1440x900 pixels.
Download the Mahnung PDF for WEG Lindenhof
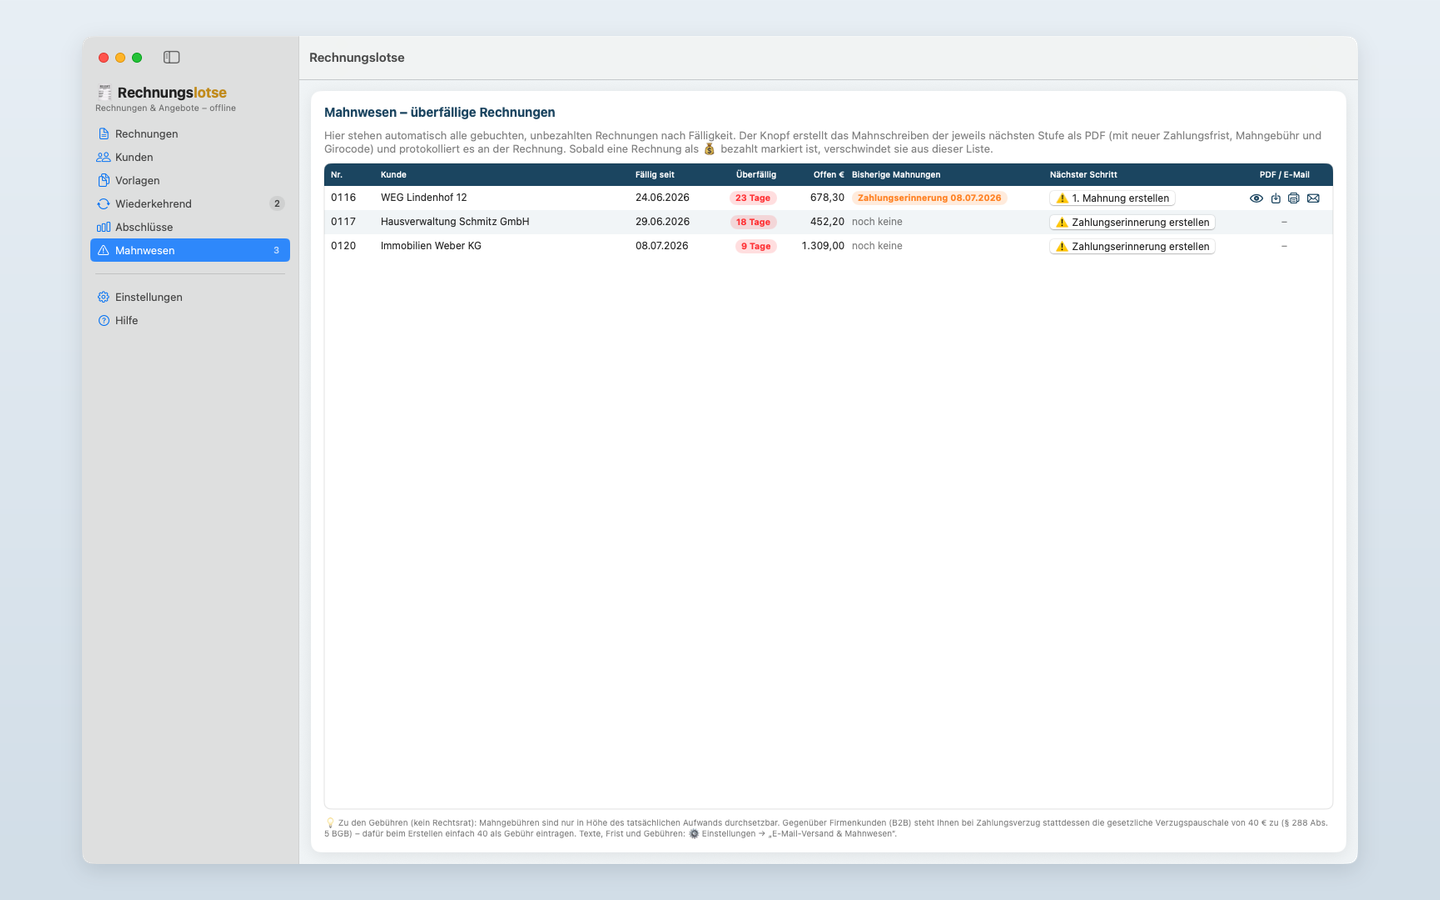(x=1276, y=198)
